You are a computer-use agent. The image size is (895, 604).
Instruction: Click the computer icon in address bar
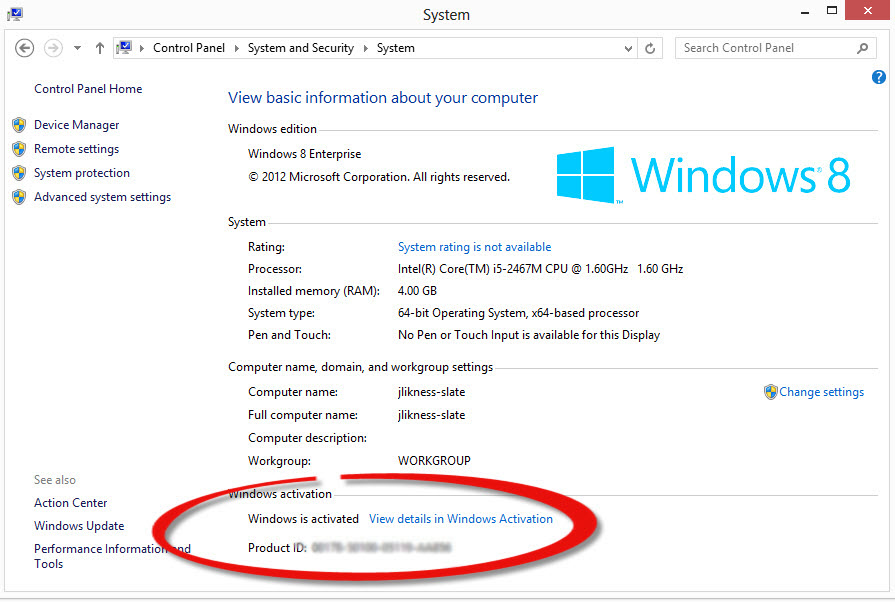pos(124,47)
